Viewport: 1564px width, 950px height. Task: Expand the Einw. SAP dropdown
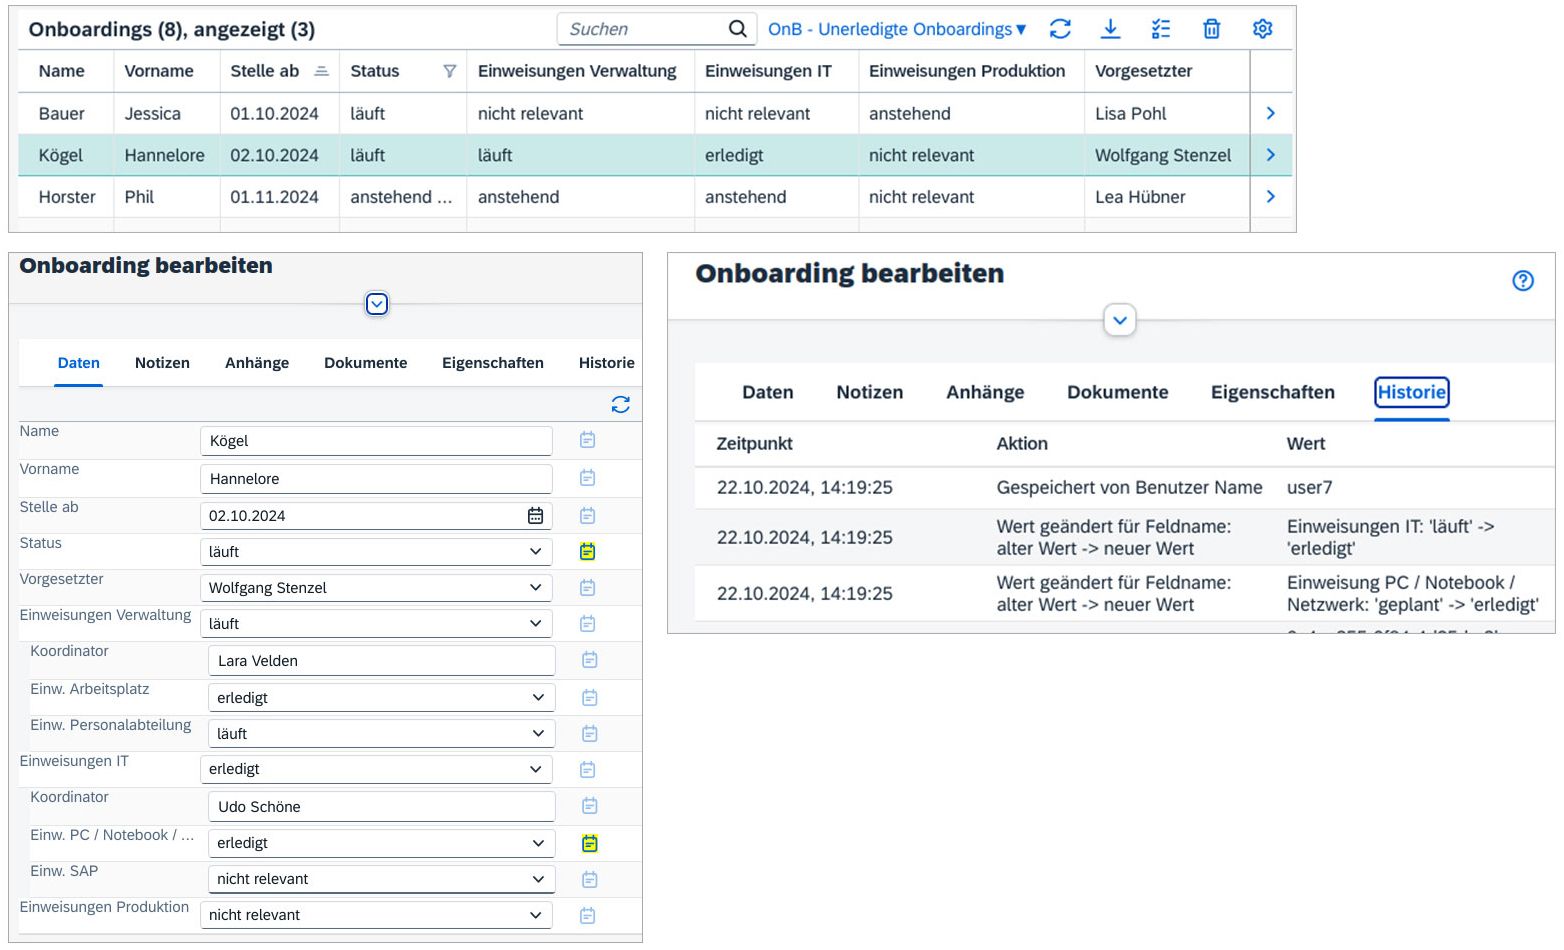click(538, 879)
